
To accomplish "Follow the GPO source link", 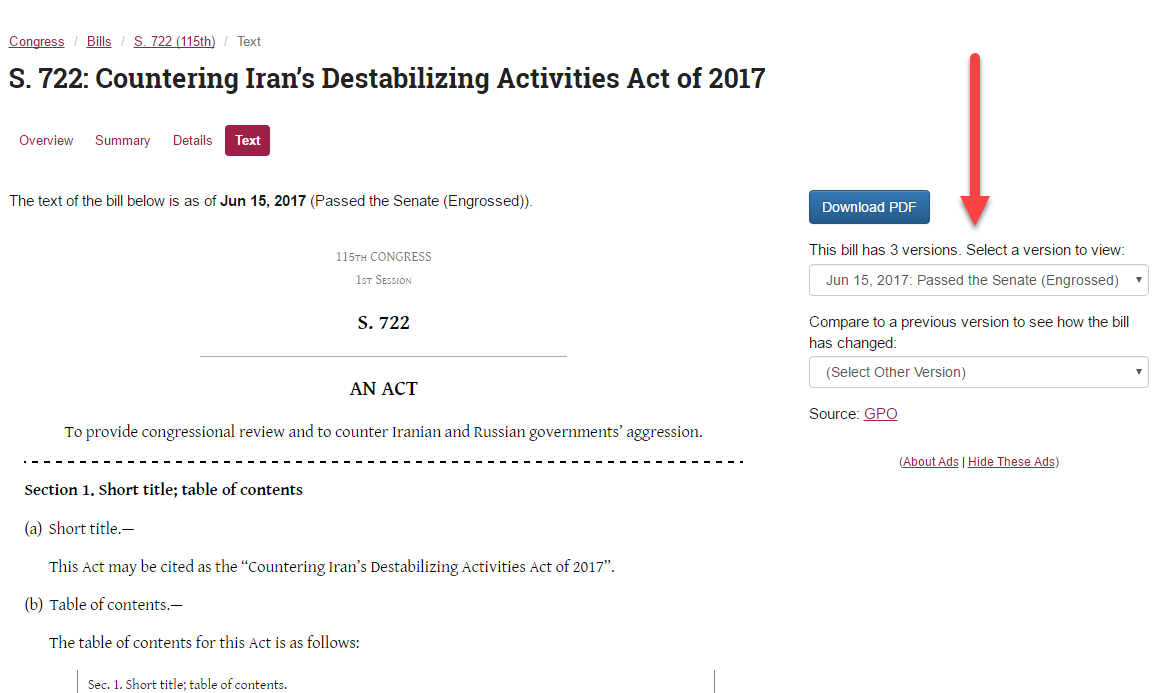I will [880, 414].
